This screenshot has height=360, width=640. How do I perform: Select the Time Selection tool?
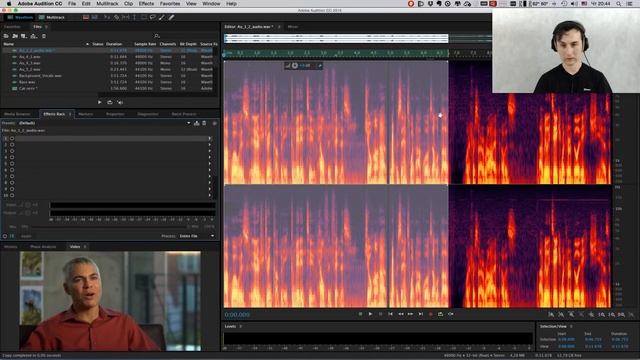point(134,18)
